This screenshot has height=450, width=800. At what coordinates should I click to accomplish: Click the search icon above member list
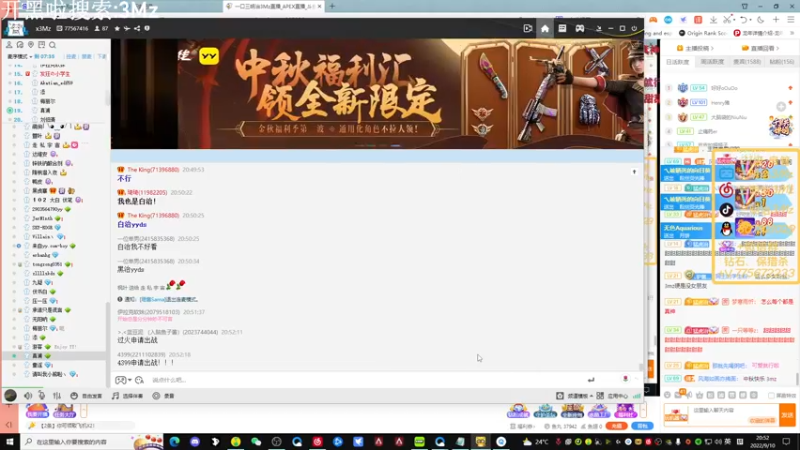pos(52,45)
